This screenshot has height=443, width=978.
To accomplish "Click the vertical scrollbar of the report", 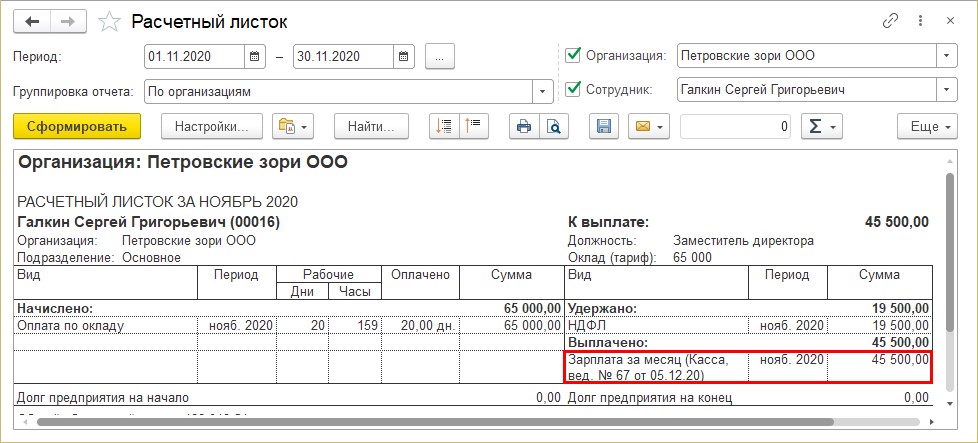I will (950, 253).
